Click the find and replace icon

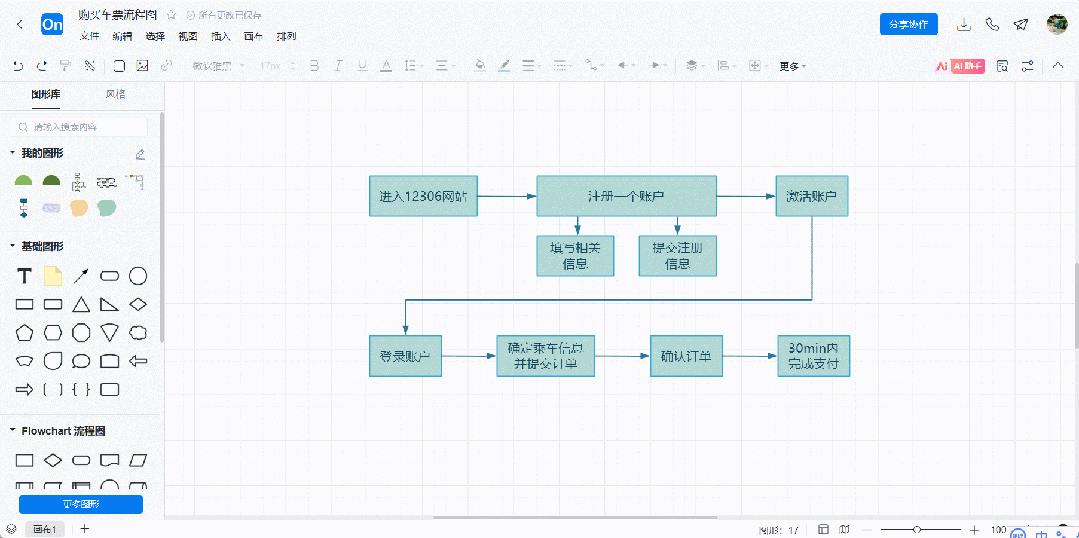pyautogui.click(x=1003, y=66)
